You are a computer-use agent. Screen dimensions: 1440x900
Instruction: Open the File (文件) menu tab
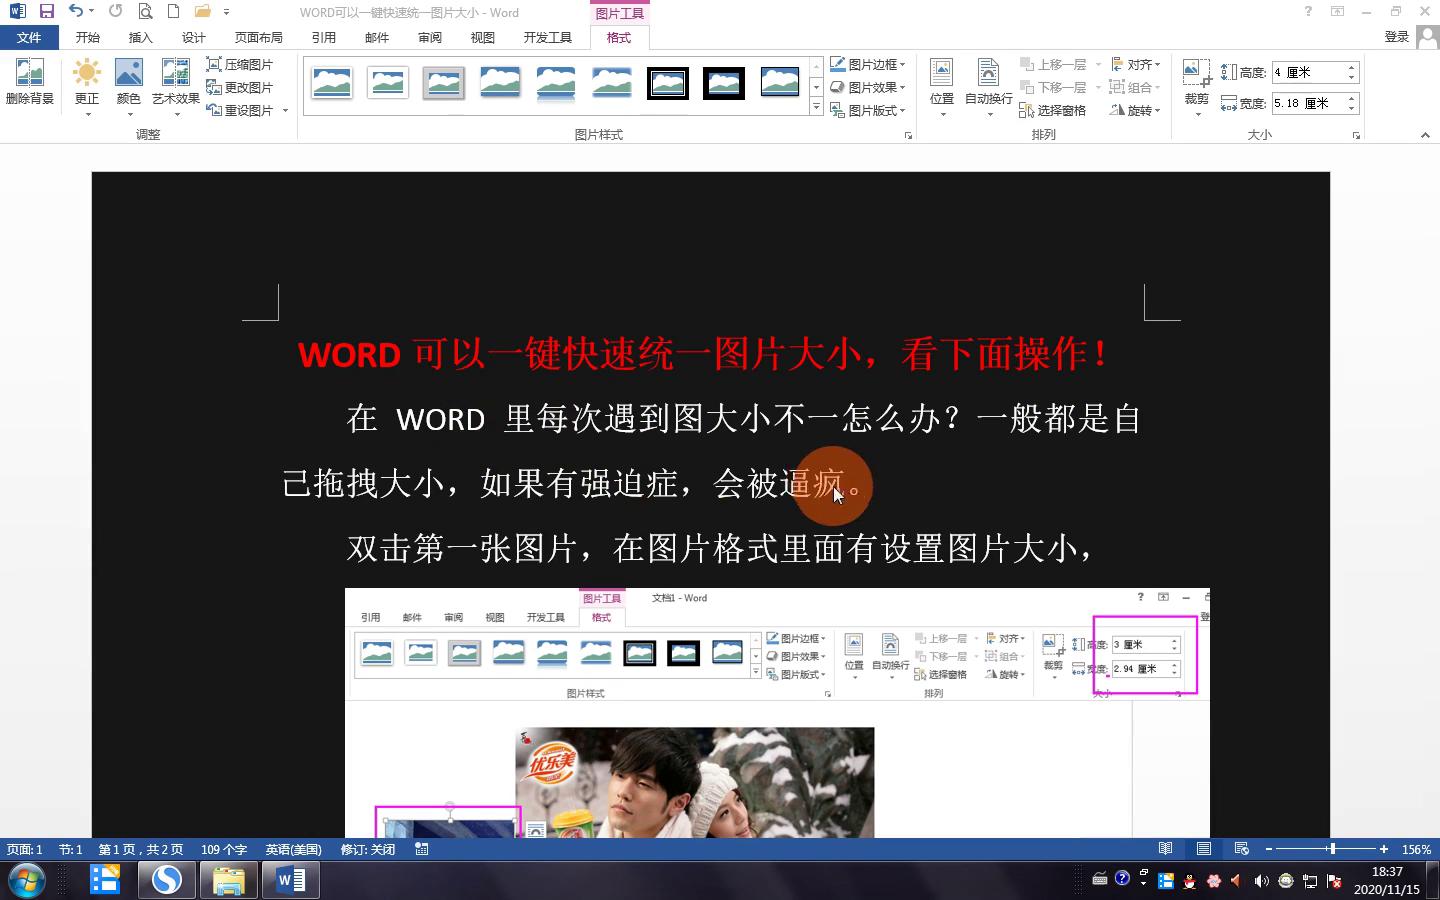(29, 37)
